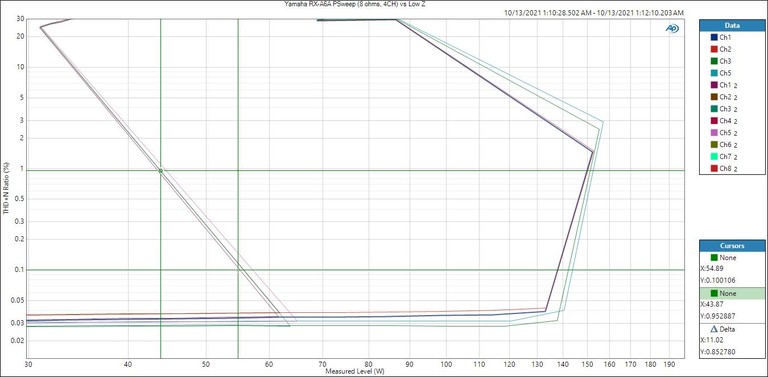The height and width of the screenshot is (377, 768).
Task: Click the 40 tick on the X axis
Action: tap(128, 364)
